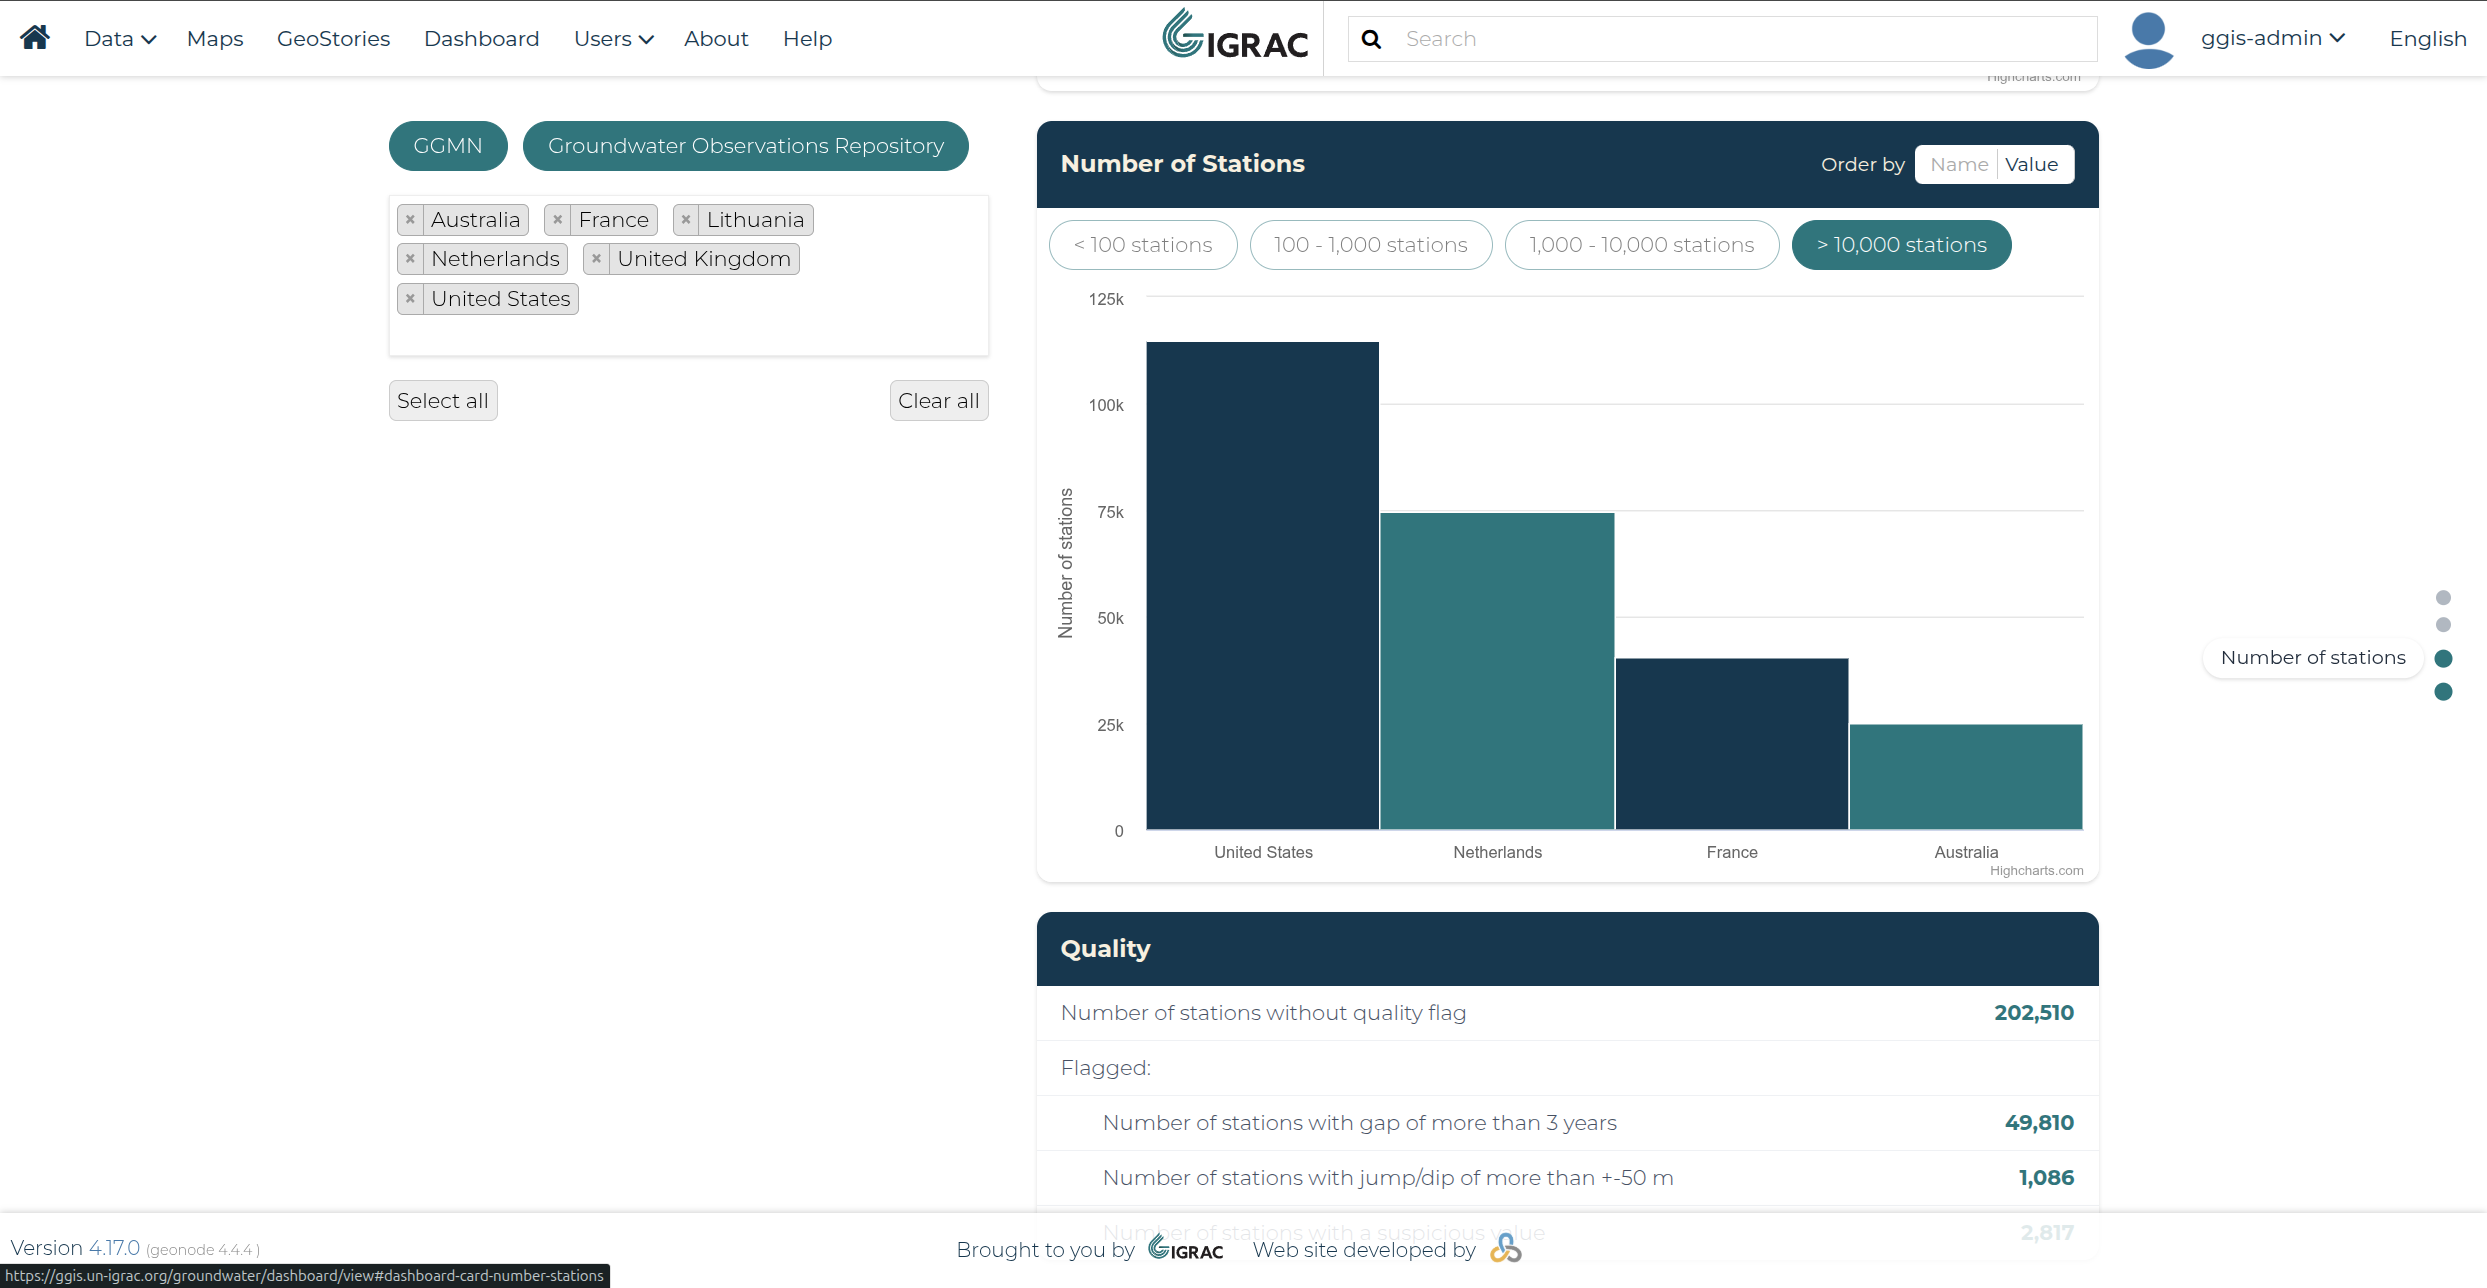Remove Australia from selected countries
This screenshot has height=1288, width=2487.
(x=410, y=220)
